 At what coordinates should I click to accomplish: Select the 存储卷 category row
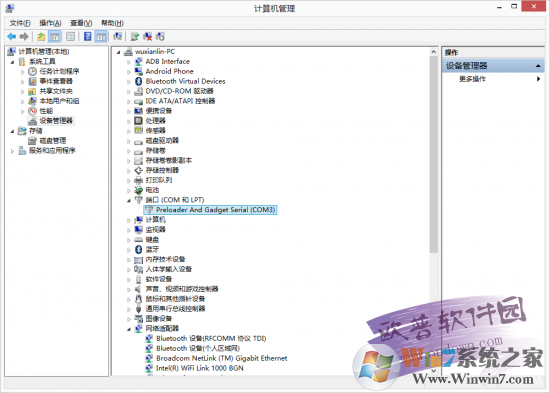pos(155,151)
